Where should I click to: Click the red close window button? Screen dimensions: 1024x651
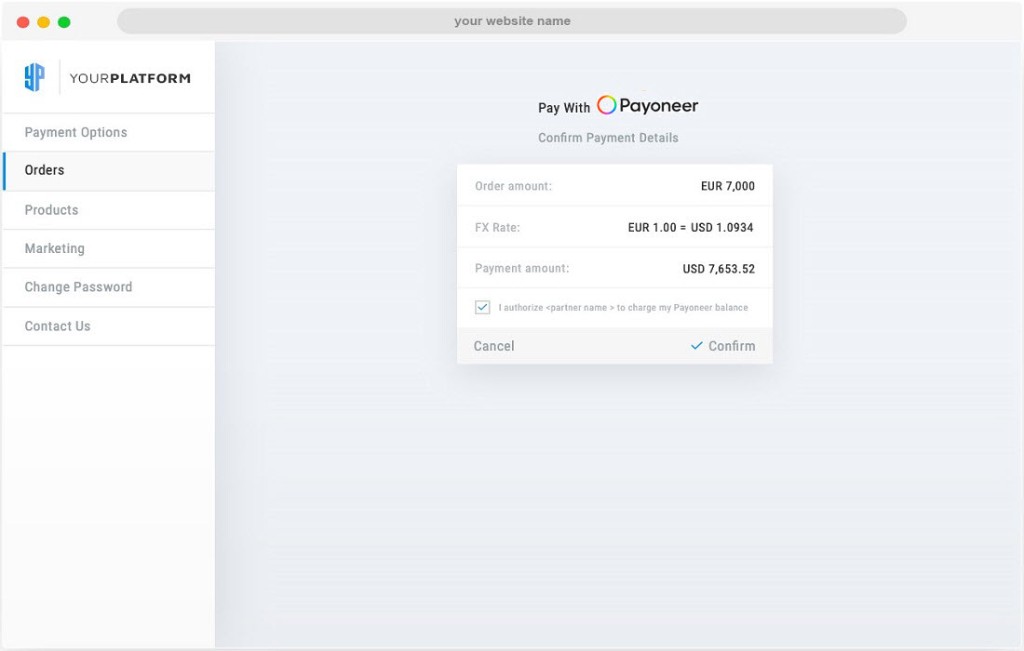[x=23, y=22]
